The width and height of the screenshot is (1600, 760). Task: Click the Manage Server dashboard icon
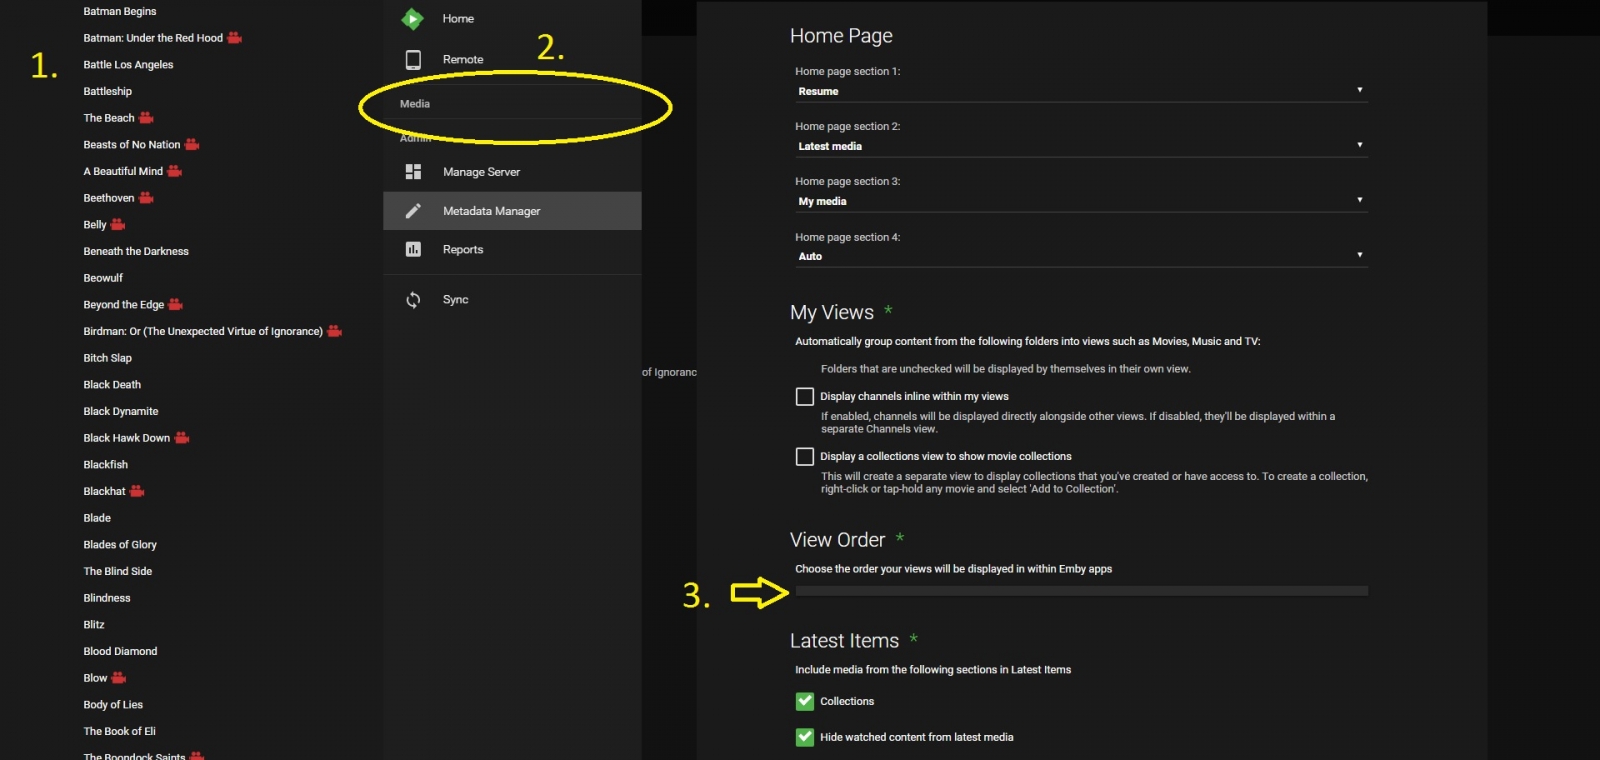tap(413, 172)
